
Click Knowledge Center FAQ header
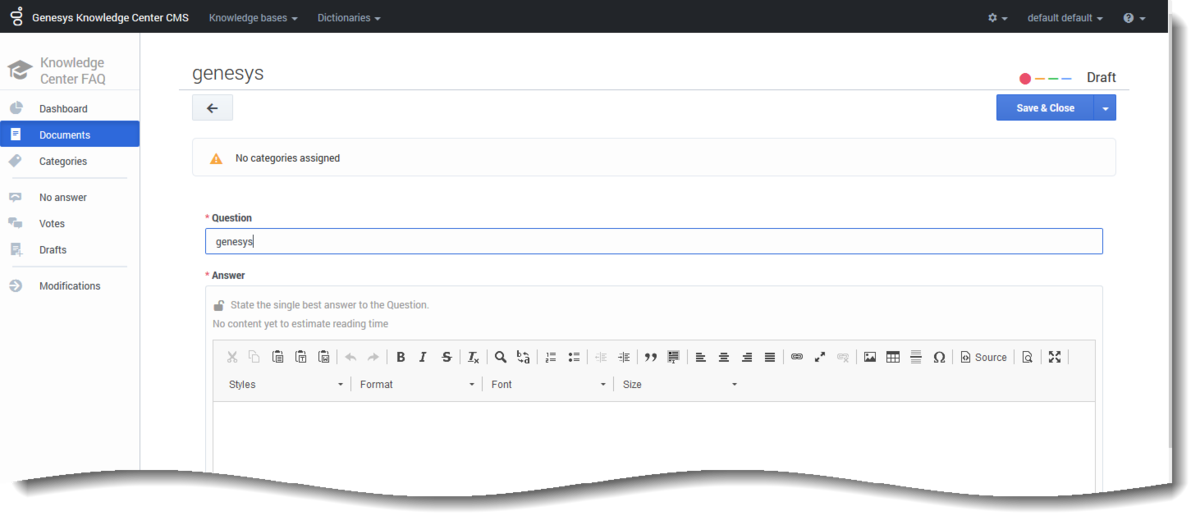[72, 70]
